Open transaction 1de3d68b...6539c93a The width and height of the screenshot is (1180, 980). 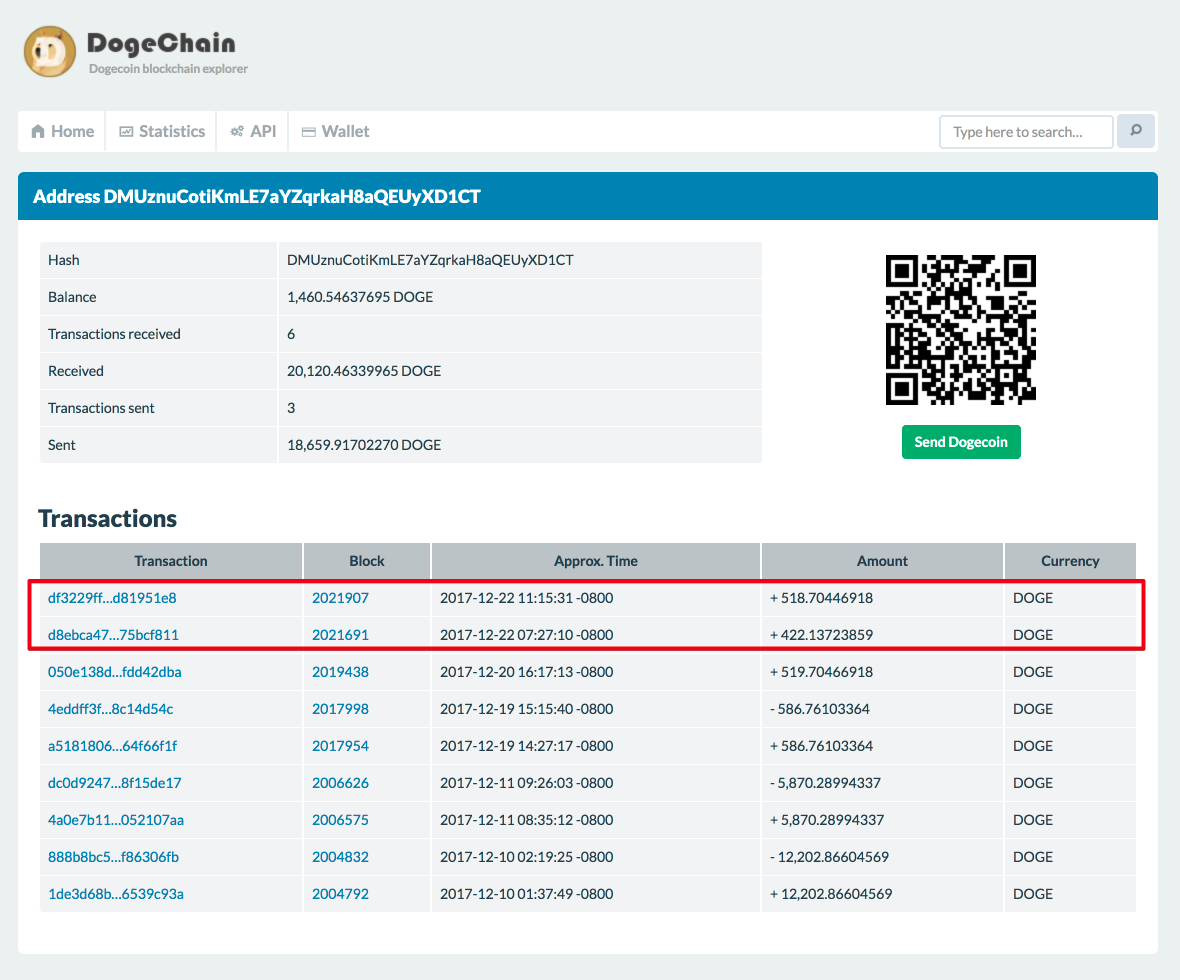pyautogui.click(x=115, y=894)
